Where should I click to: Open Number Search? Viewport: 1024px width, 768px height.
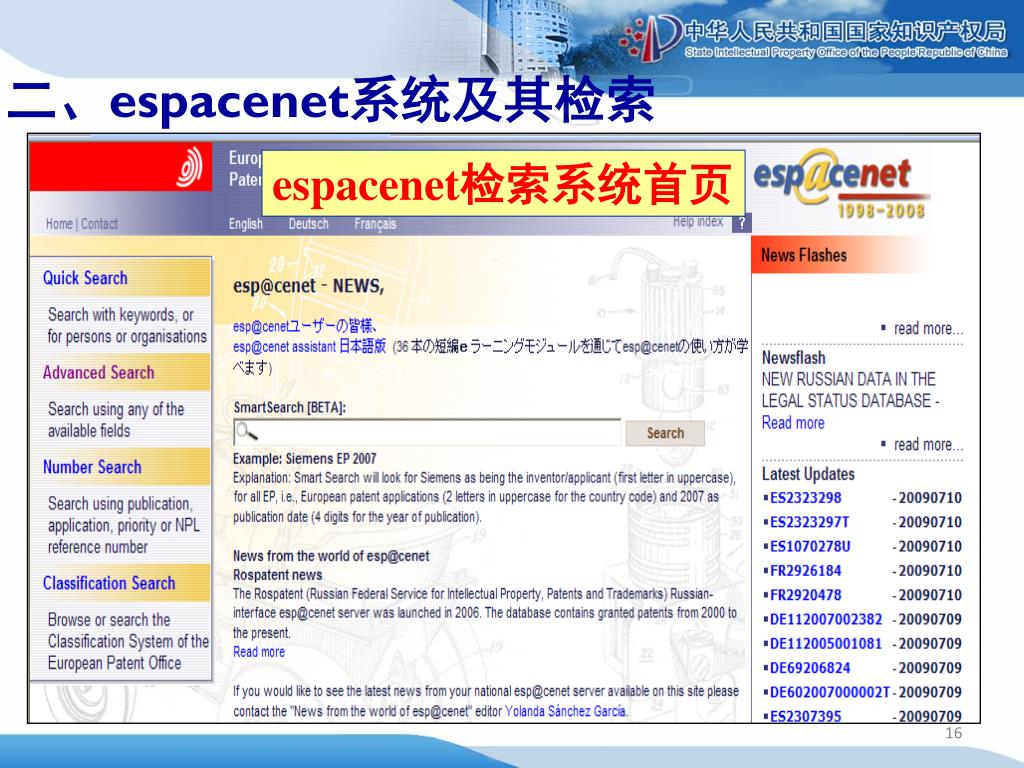(x=92, y=467)
